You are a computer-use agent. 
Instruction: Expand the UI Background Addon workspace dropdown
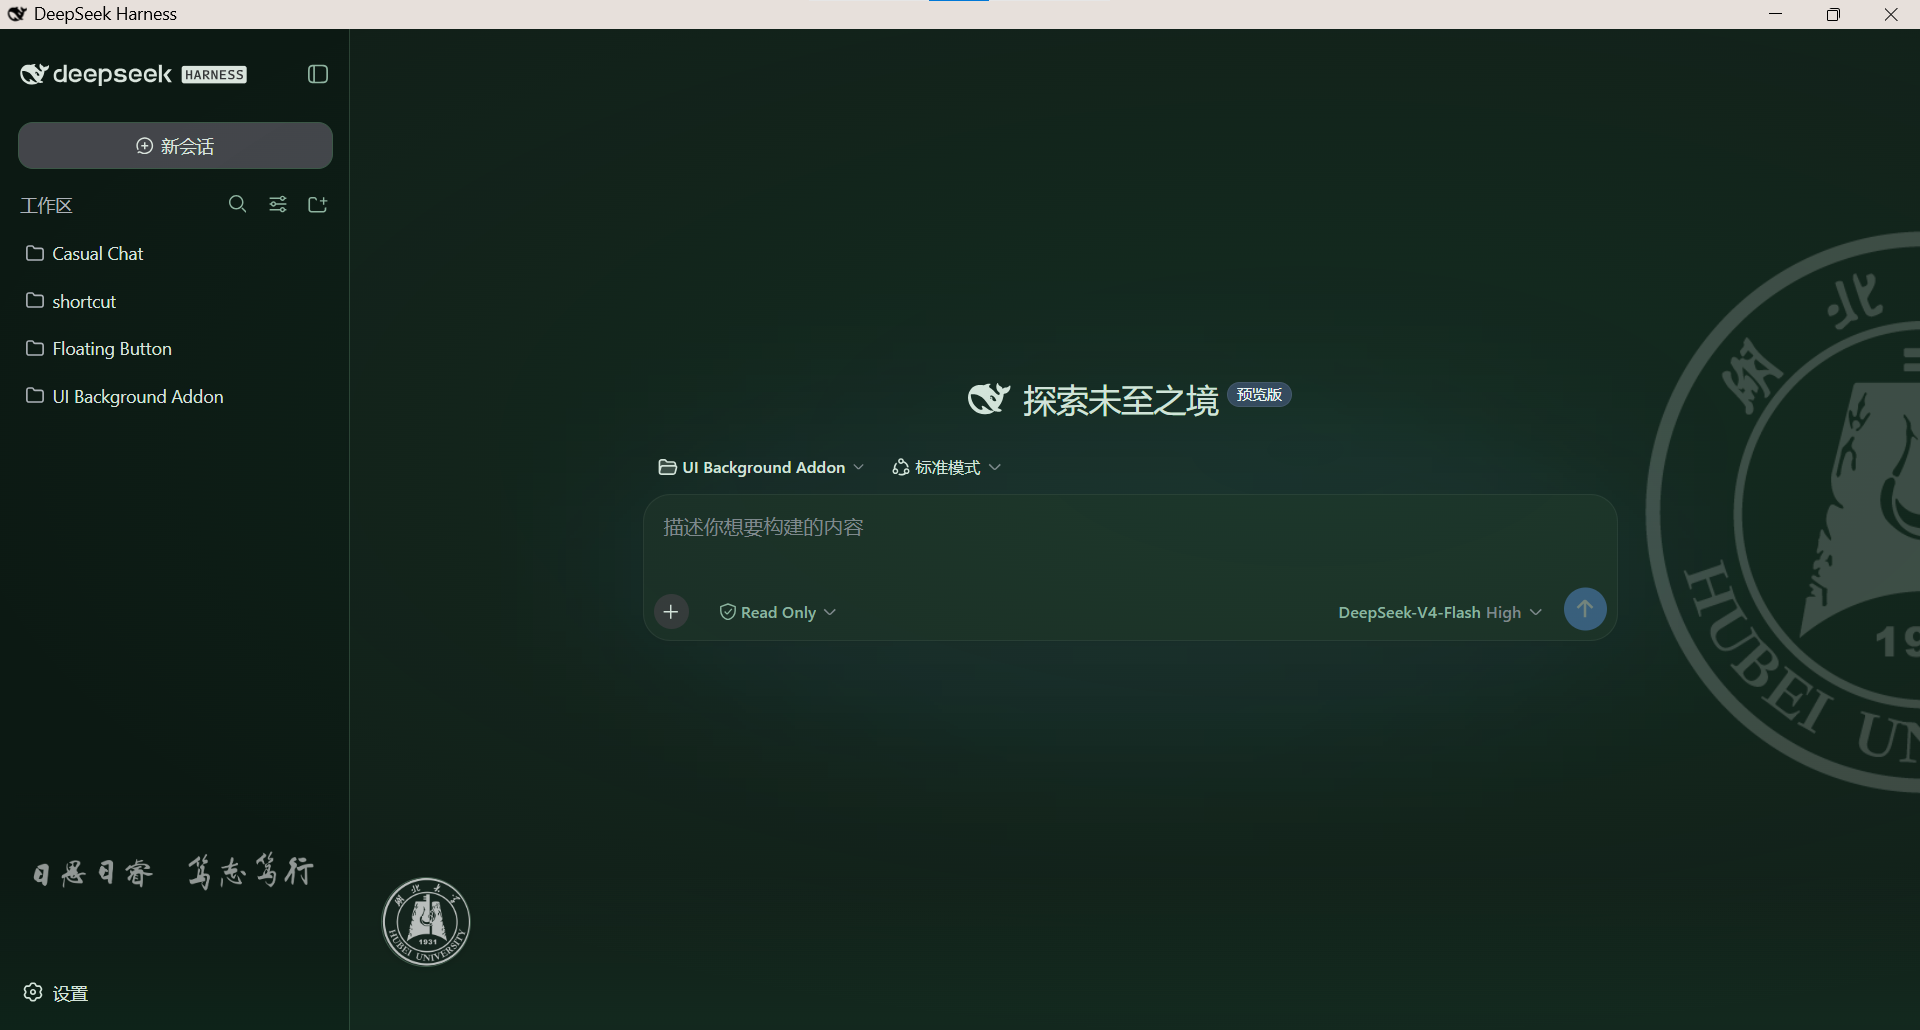[x=761, y=467]
